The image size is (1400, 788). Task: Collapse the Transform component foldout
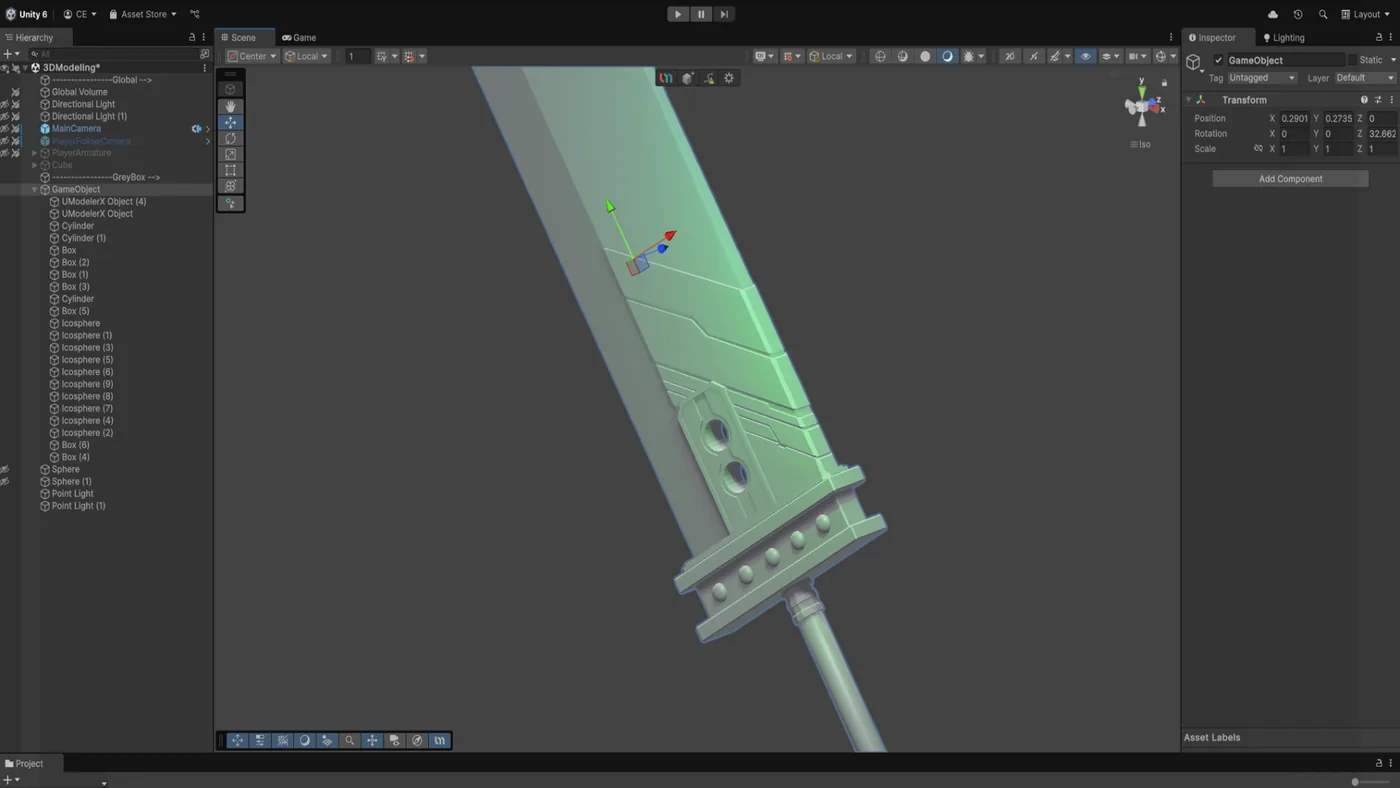pyautogui.click(x=1188, y=100)
